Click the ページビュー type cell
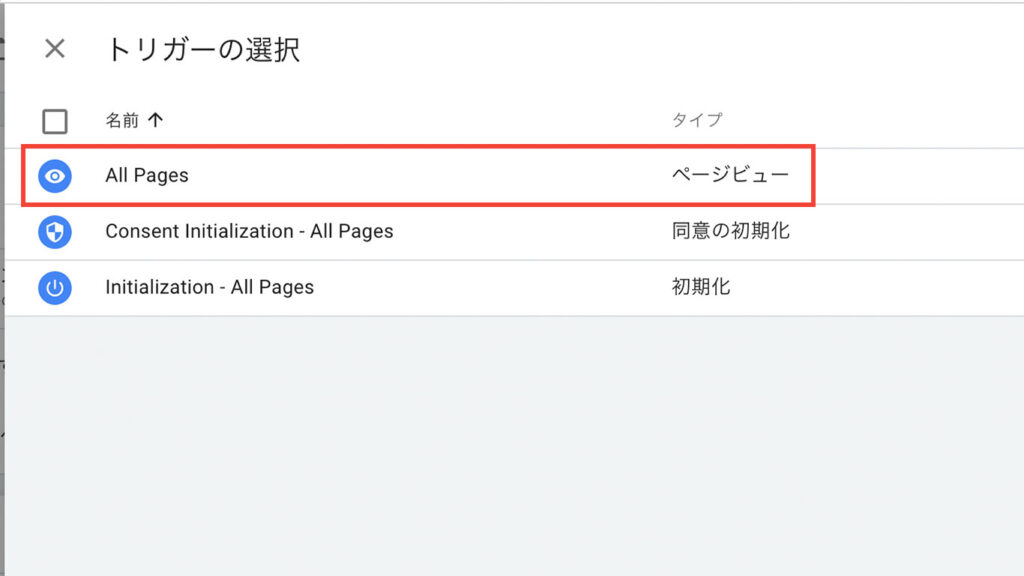The width and height of the screenshot is (1024, 576). pyautogui.click(x=730, y=175)
